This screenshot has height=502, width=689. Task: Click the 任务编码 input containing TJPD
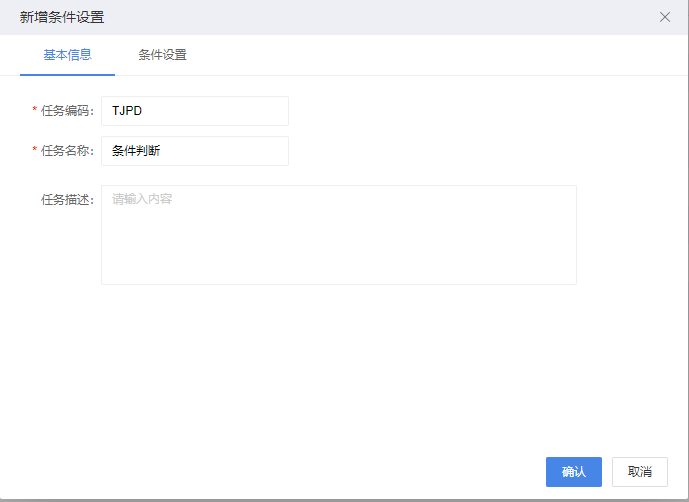coord(195,111)
